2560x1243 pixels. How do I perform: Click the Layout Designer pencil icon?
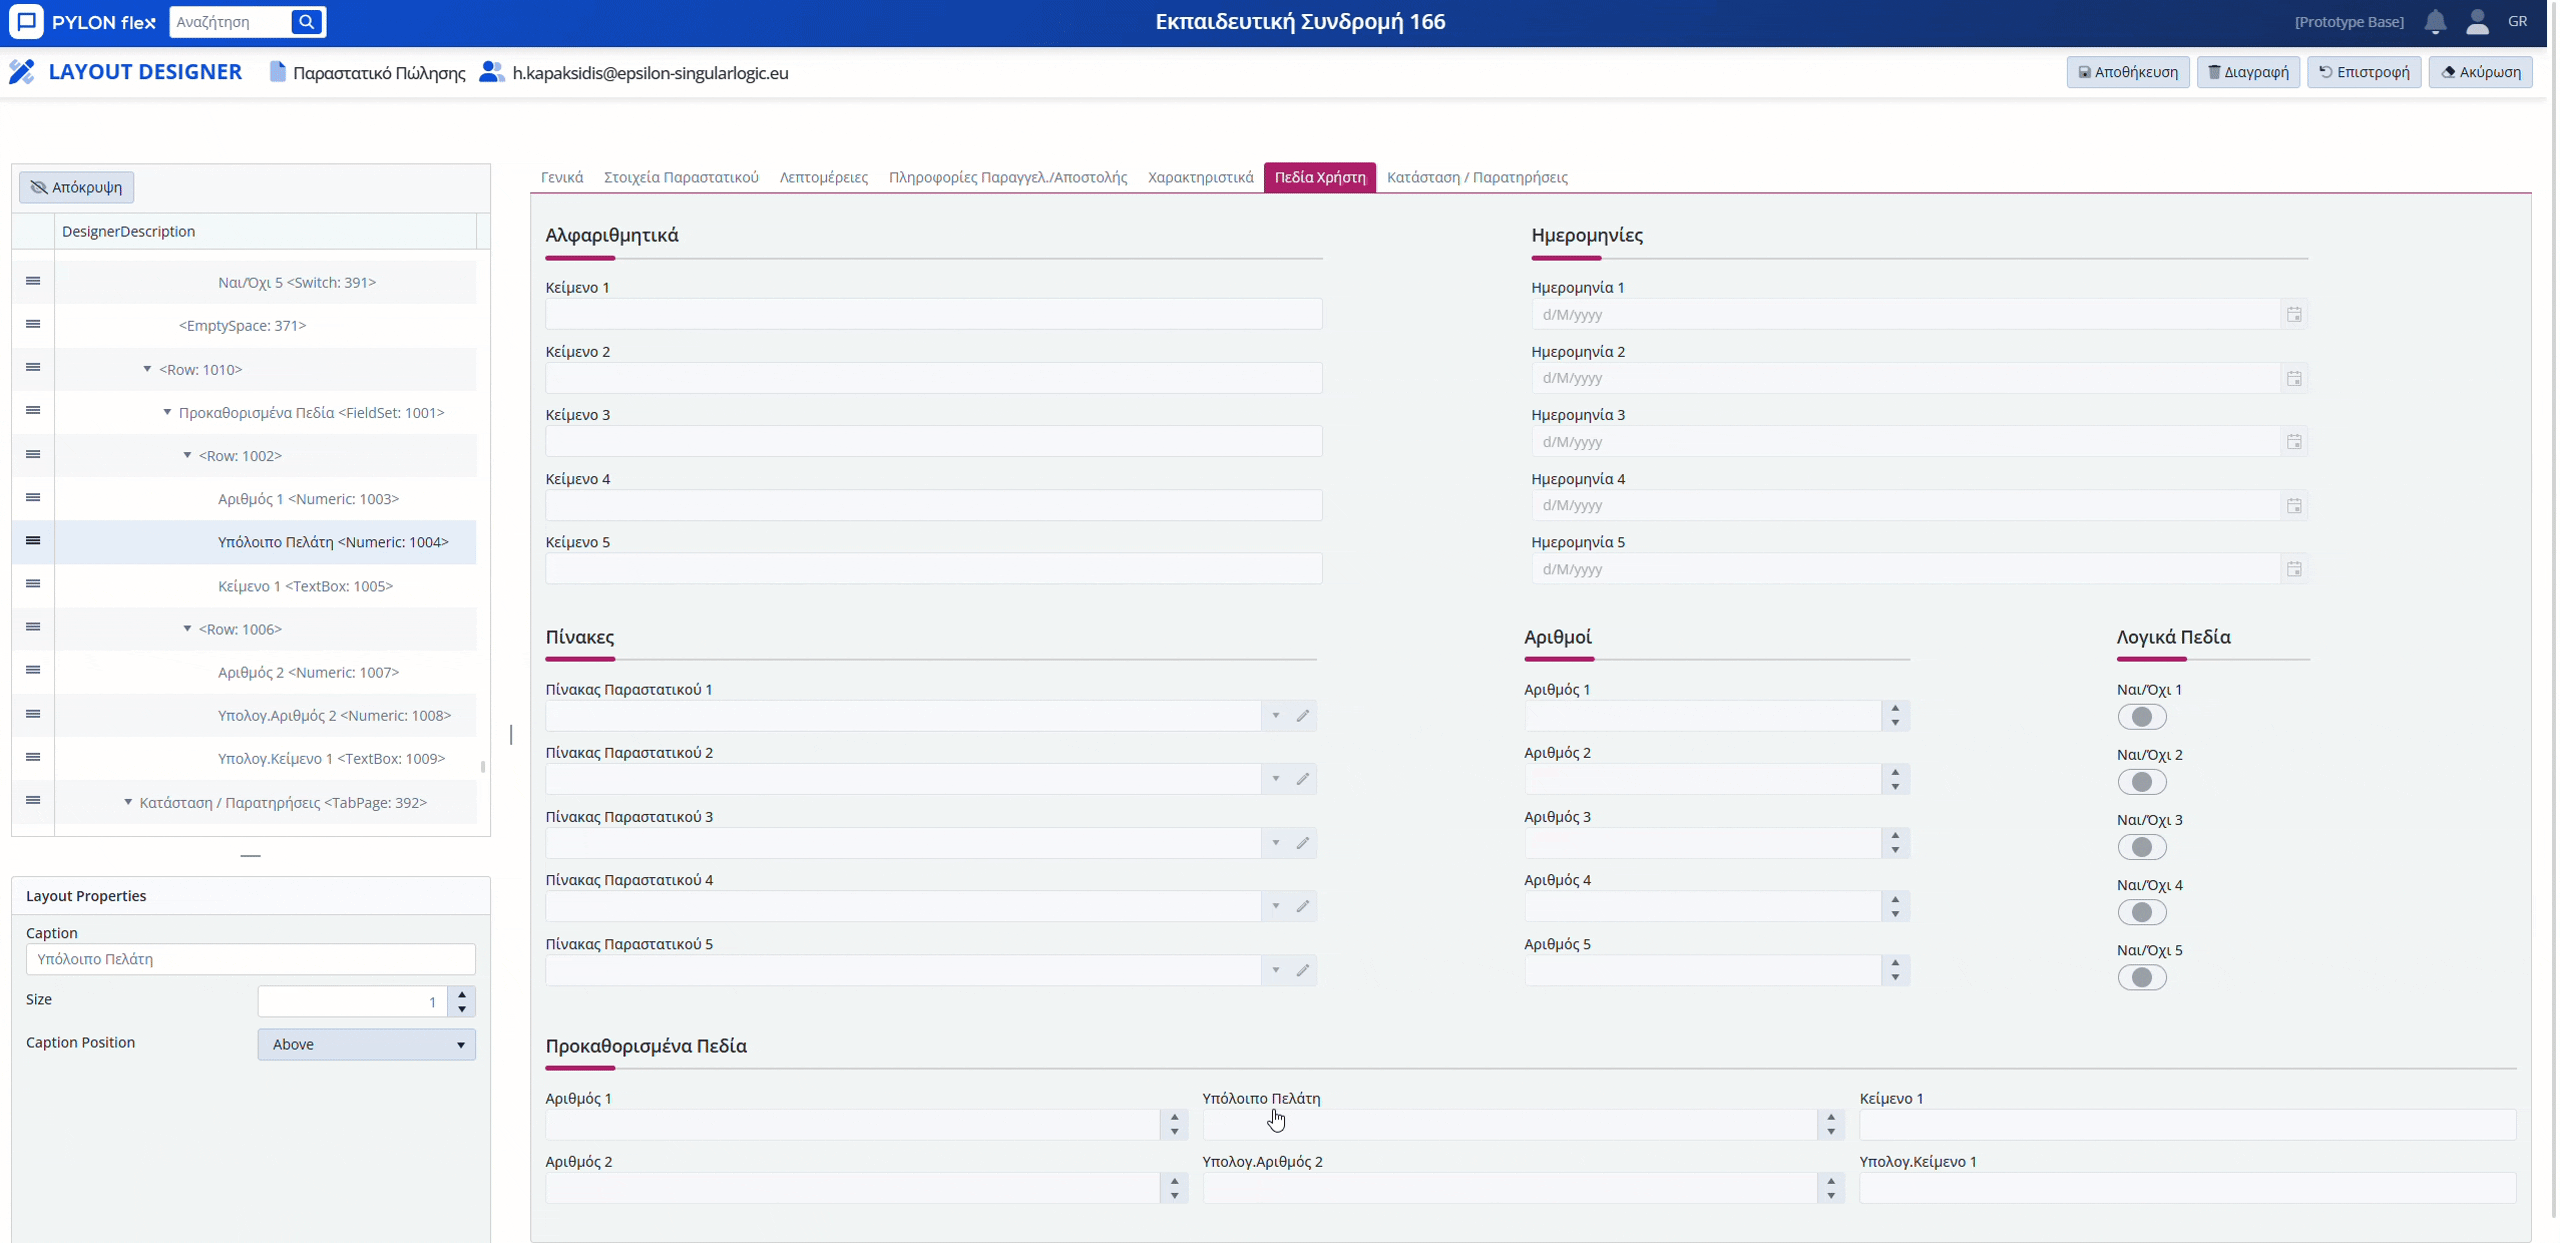pos(22,72)
